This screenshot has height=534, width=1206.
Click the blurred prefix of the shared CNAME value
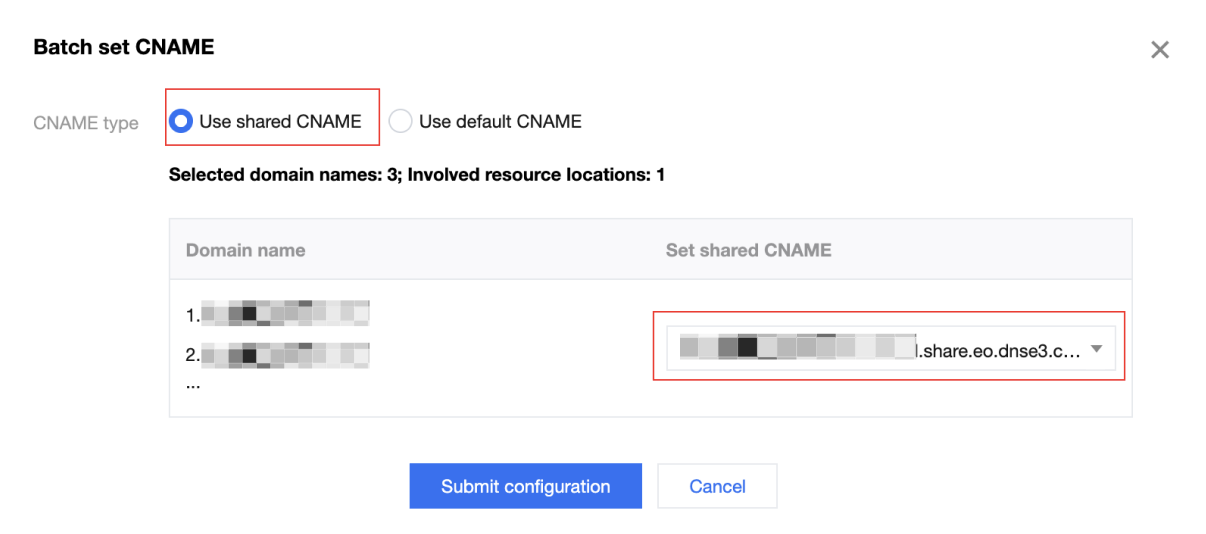797,349
